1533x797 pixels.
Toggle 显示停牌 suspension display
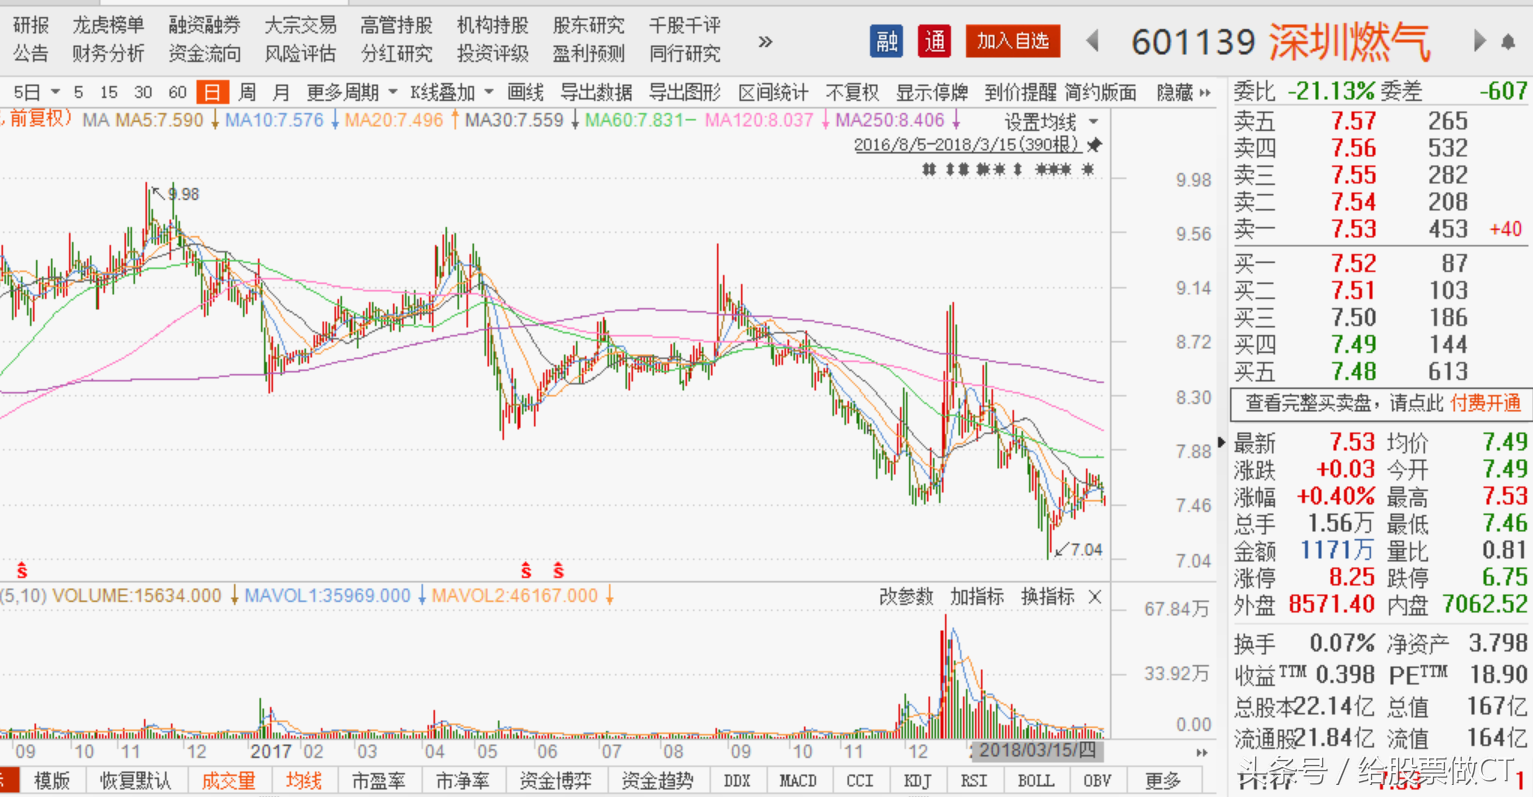click(x=932, y=92)
